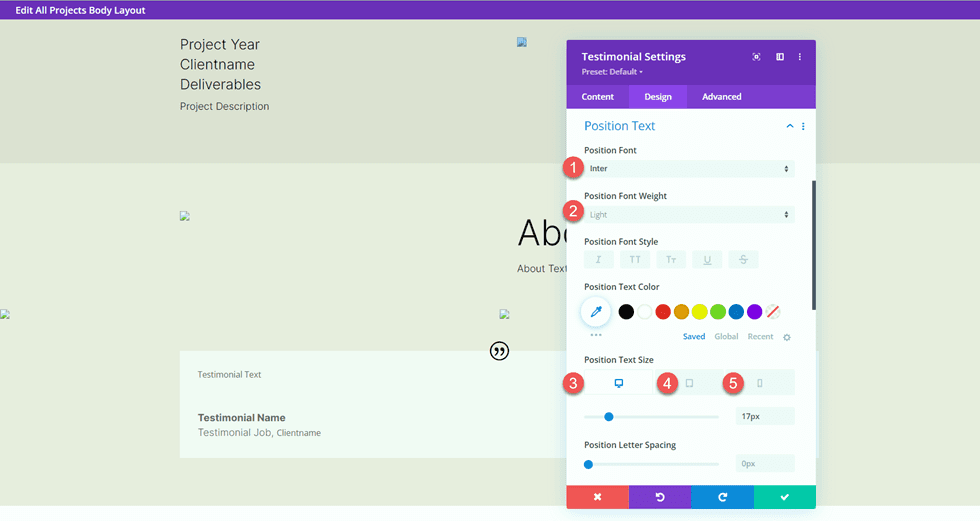Select the transparent no-color swatch
980x521 pixels.
(773, 312)
